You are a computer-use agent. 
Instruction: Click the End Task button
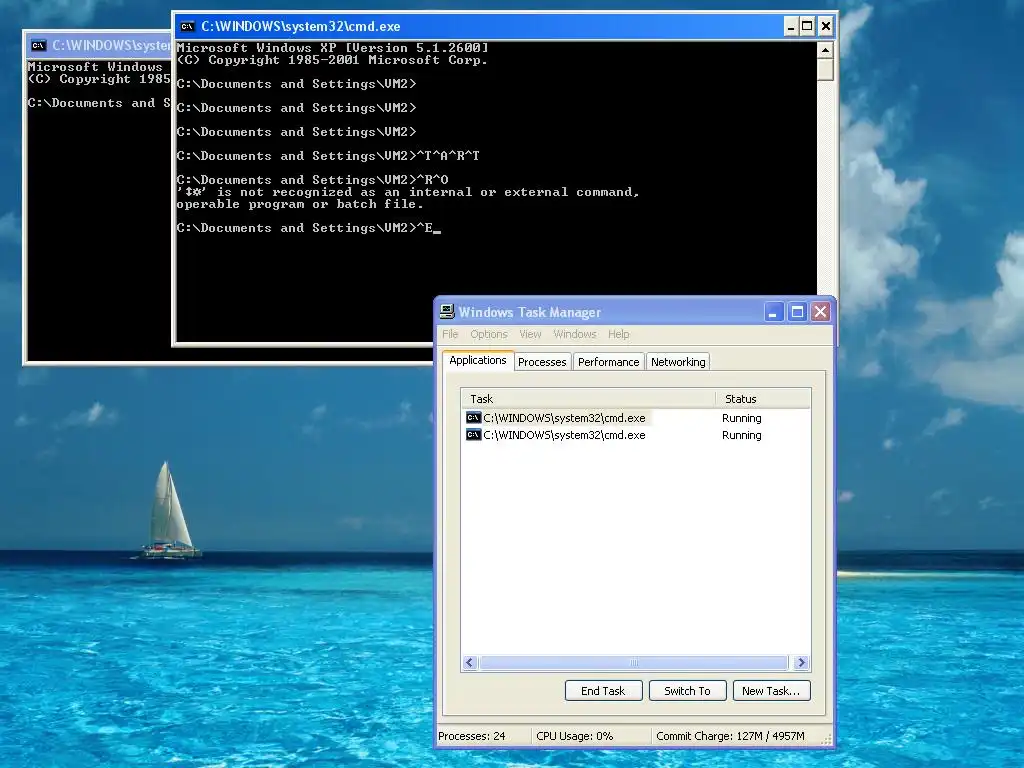603,691
